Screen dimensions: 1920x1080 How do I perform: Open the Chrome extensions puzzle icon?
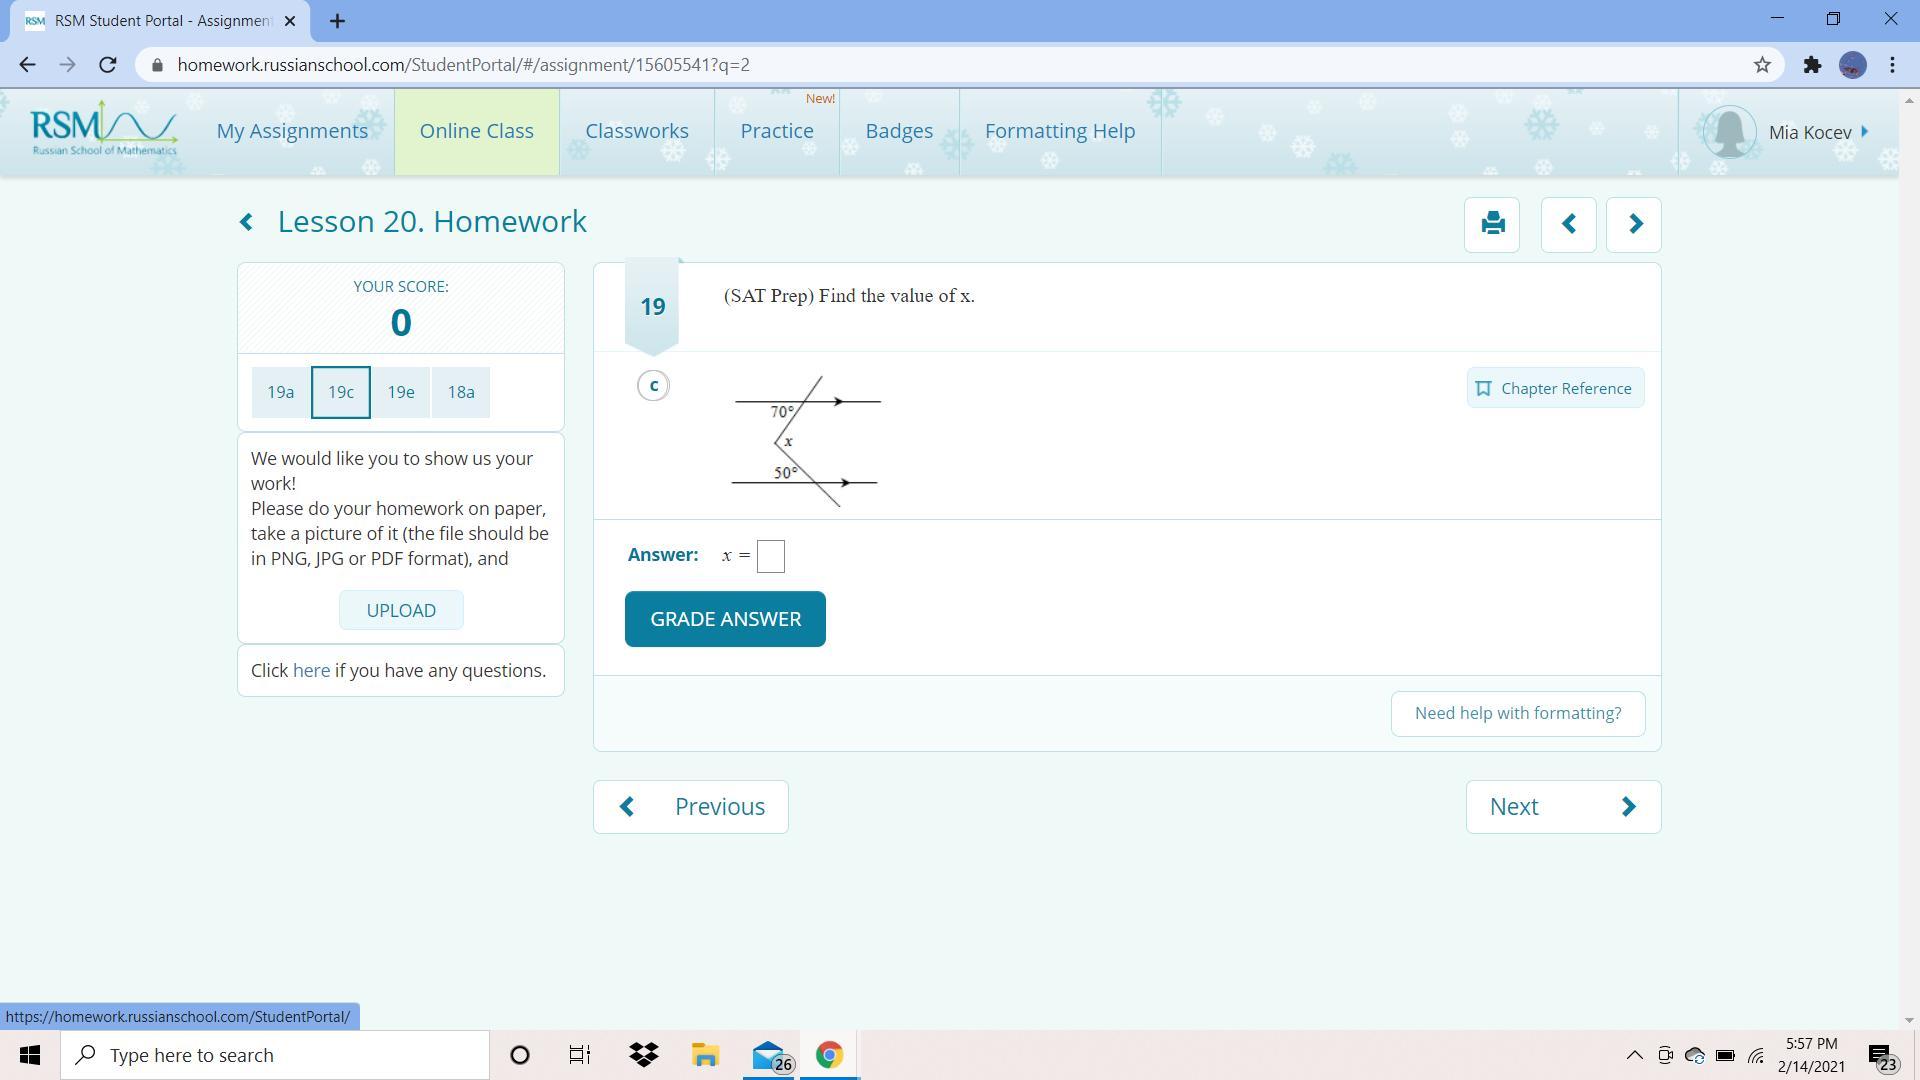pos(1812,65)
